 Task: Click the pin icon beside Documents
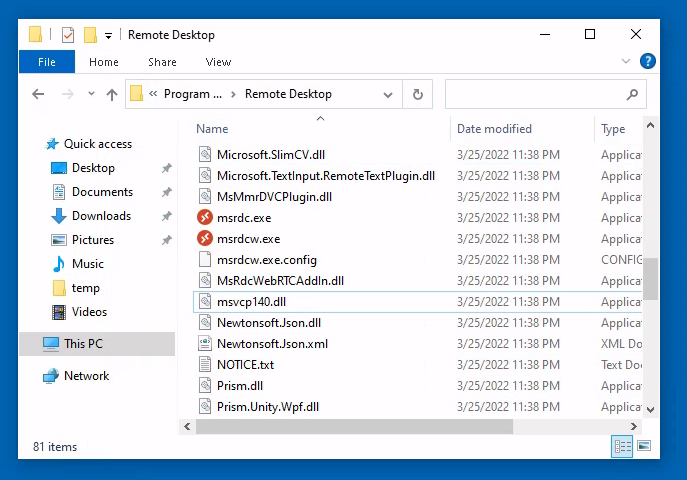pos(166,192)
